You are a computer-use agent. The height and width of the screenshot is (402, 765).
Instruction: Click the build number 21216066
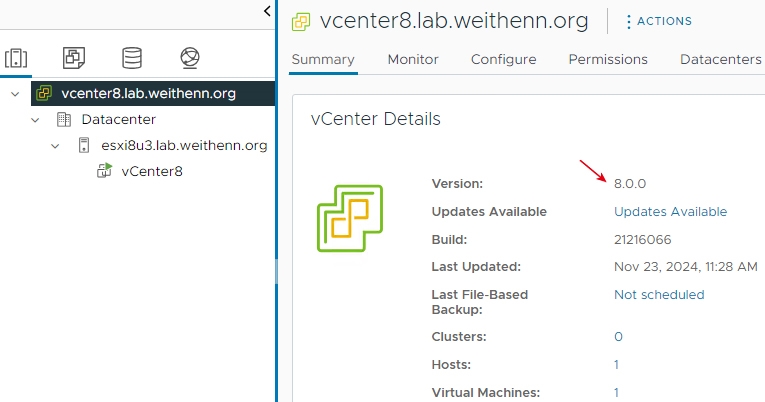point(643,240)
